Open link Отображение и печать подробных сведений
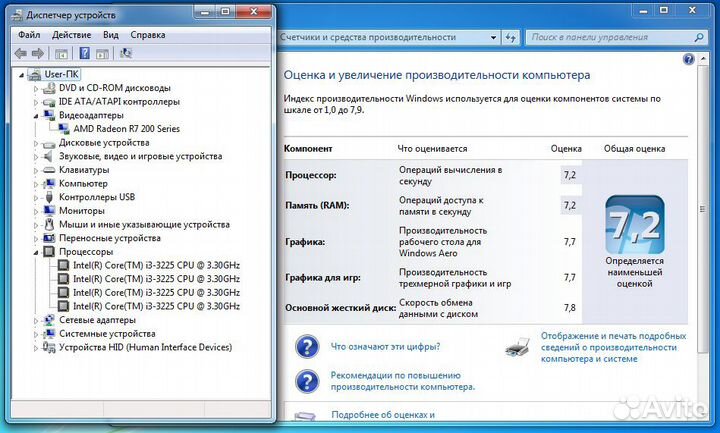The height and width of the screenshot is (433, 720). (x=613, y=348)
